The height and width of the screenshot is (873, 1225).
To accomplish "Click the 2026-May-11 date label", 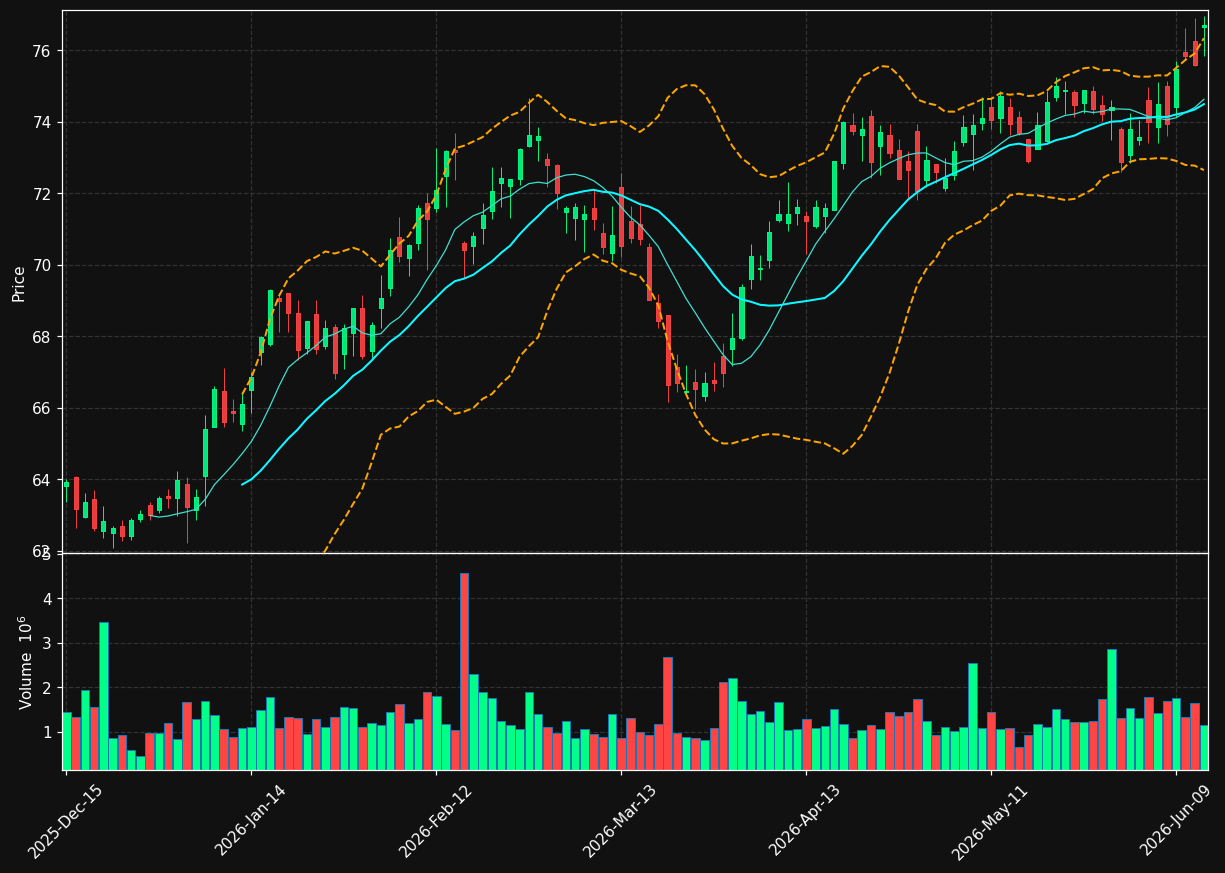I will [x=991, y=822].
